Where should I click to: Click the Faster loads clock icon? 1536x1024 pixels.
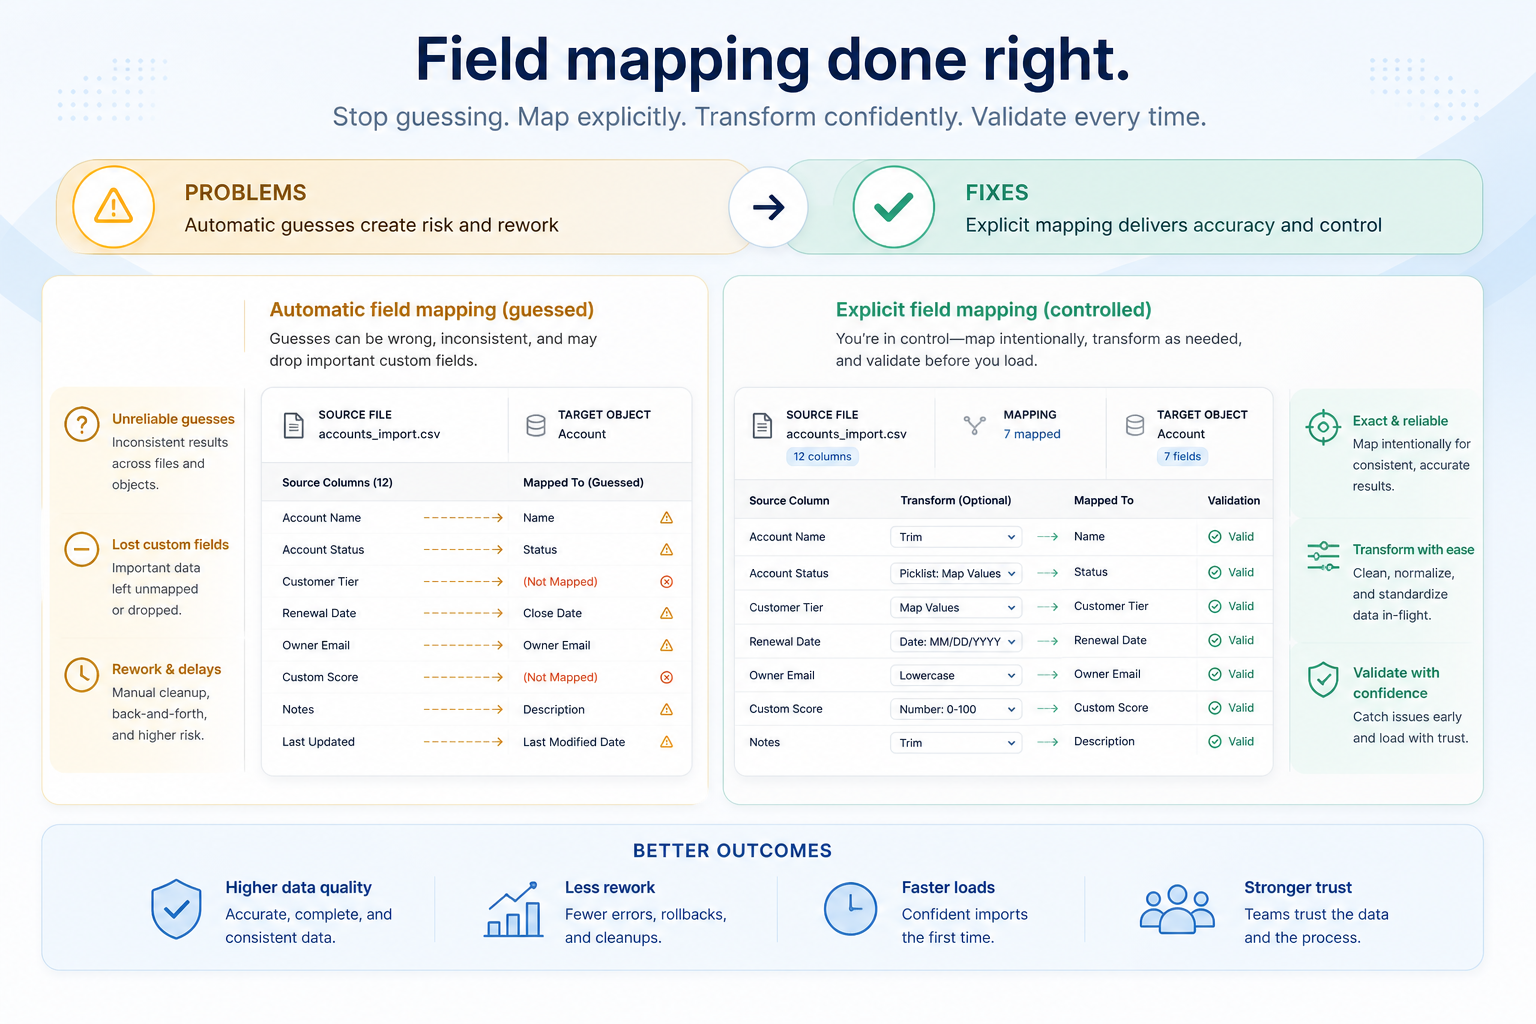(850, 909)
